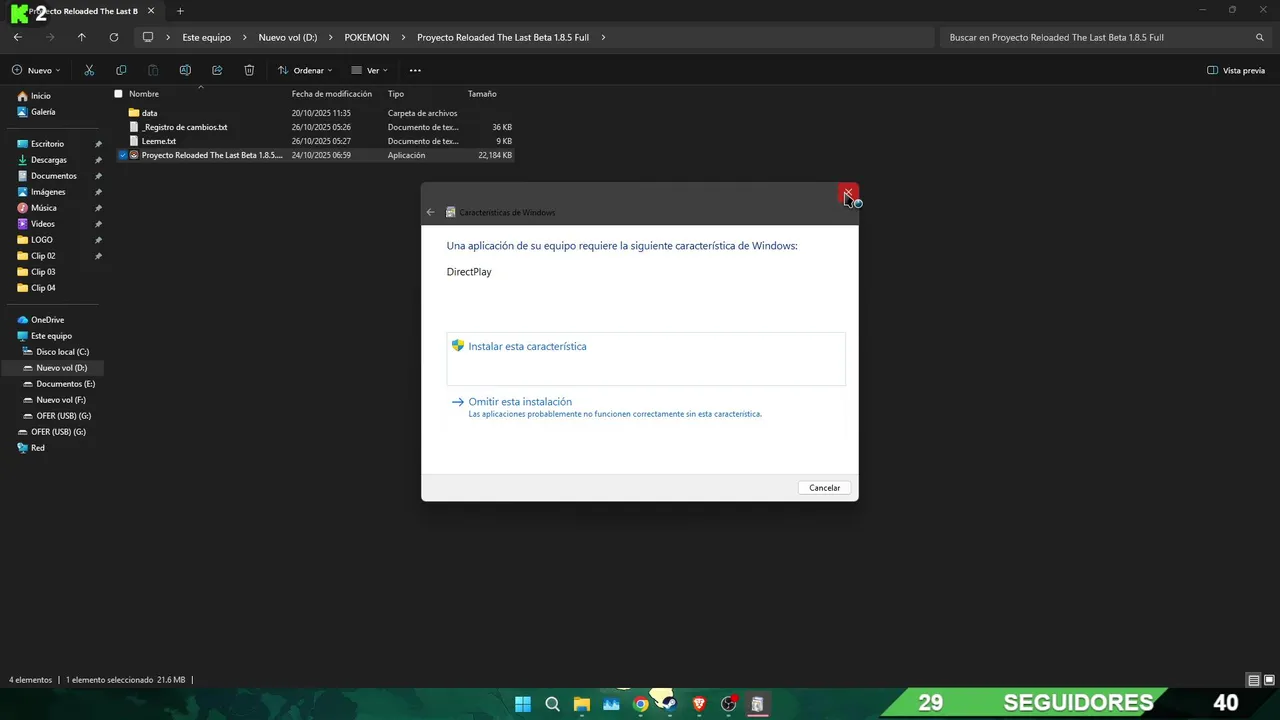This screenshot has height=720, width=1280.
Task: Open Música in navigation pane
Action: tap(44, 208)
